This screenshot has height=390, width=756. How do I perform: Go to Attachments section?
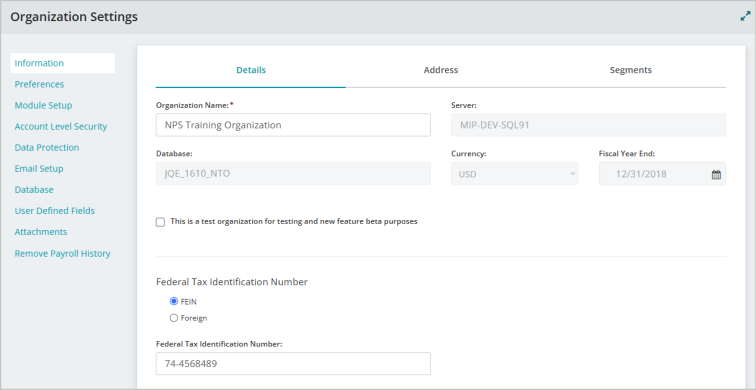41,232
